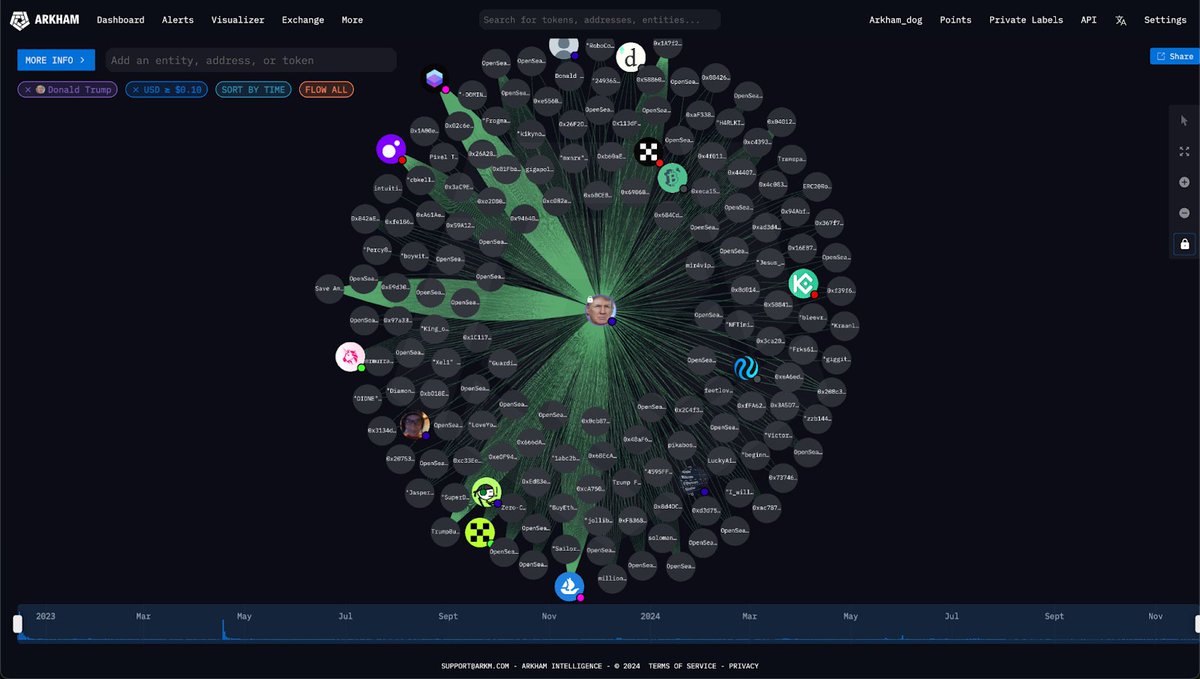Zoom in with the plus icon
The height and width of the screenshot is (679, 1200).
(1184, 182)
